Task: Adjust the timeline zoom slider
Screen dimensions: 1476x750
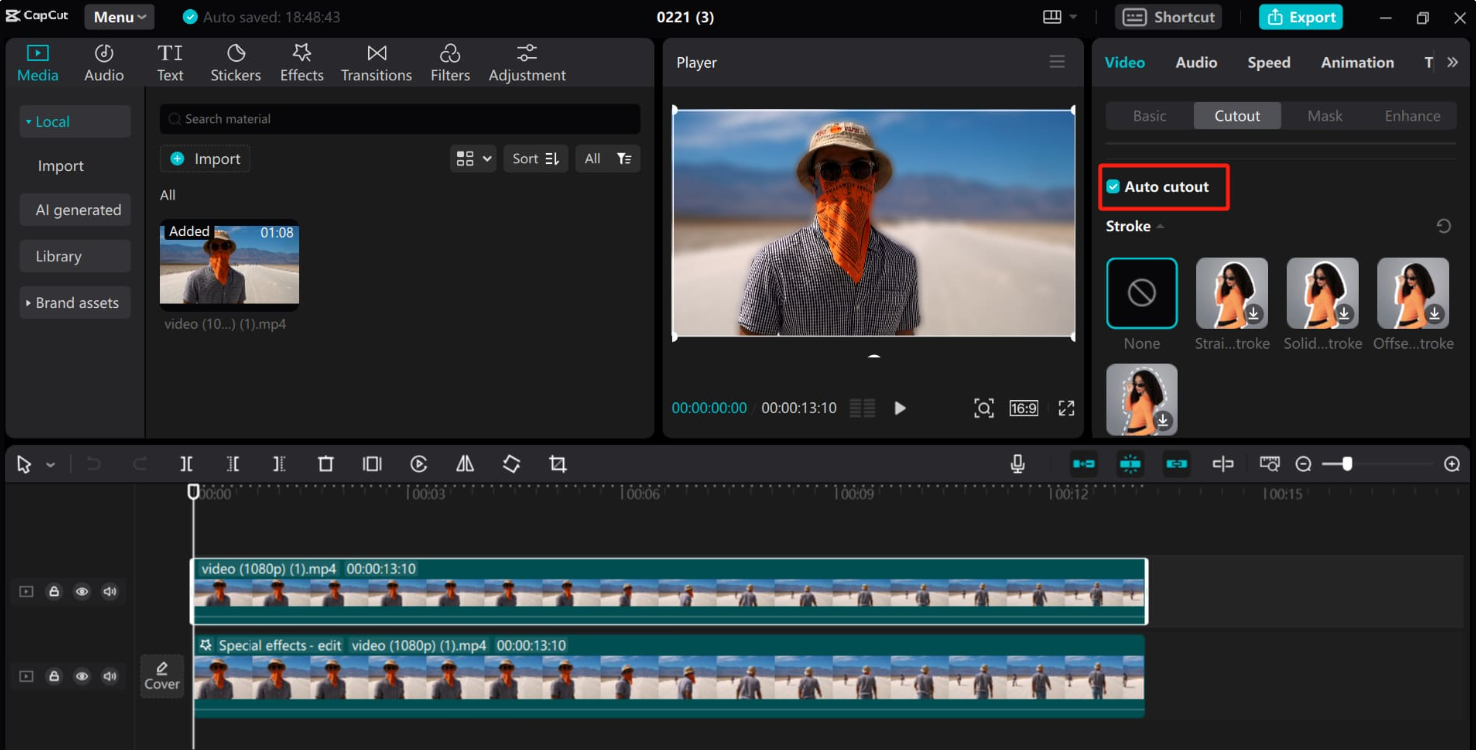Action: pos(1347,463)
